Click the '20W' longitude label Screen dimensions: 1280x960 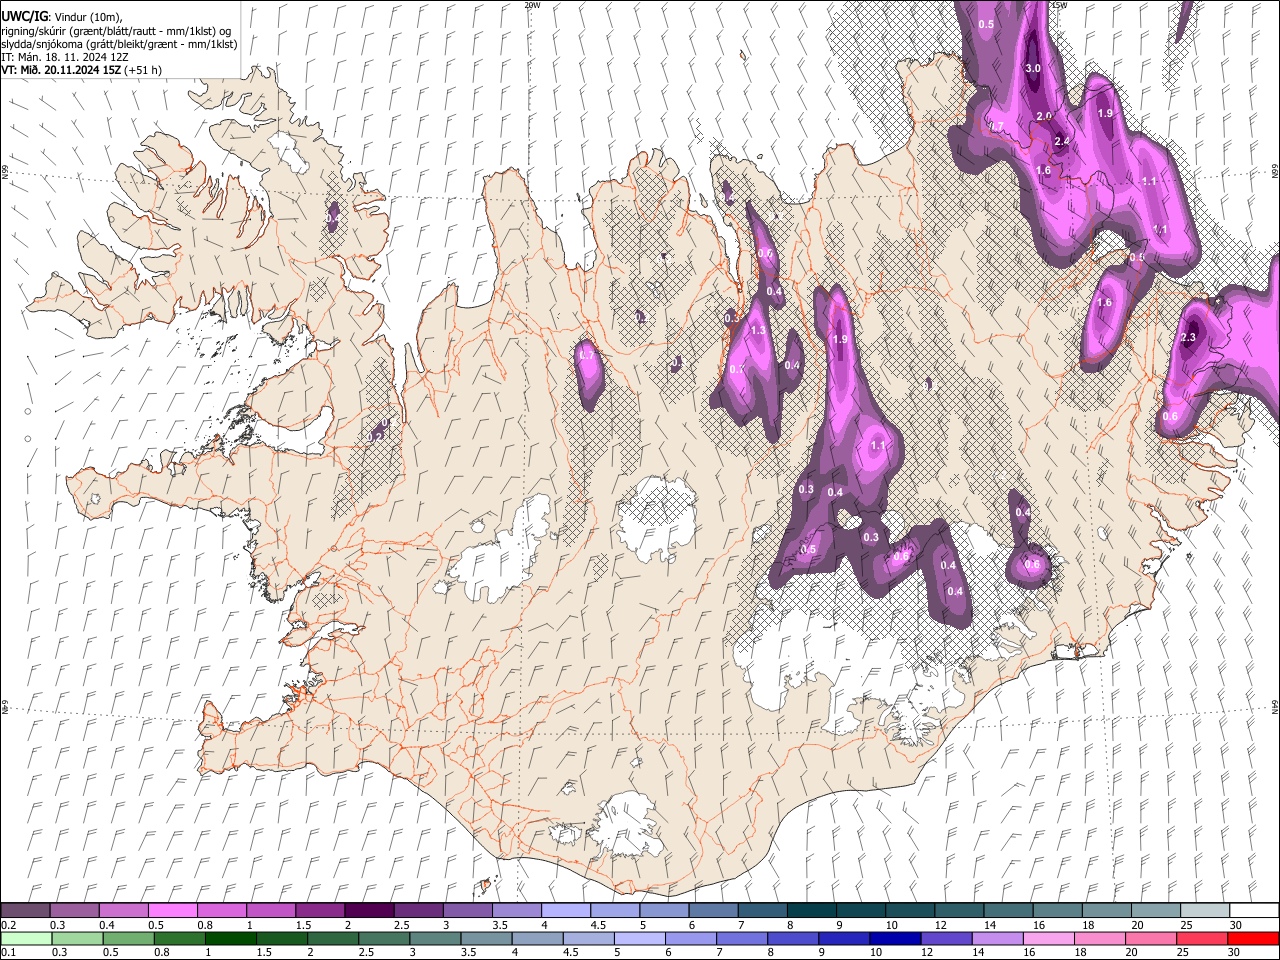click(532, 5)
